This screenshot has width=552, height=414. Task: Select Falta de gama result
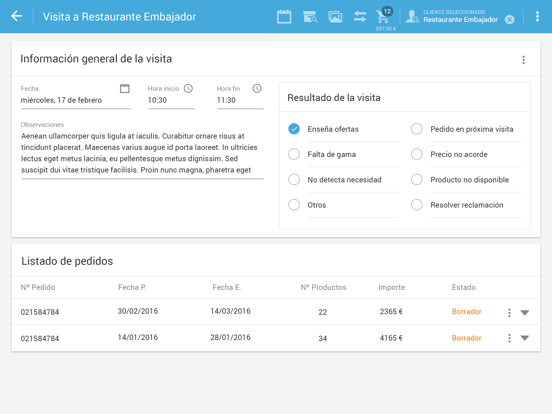click(294, 154)
